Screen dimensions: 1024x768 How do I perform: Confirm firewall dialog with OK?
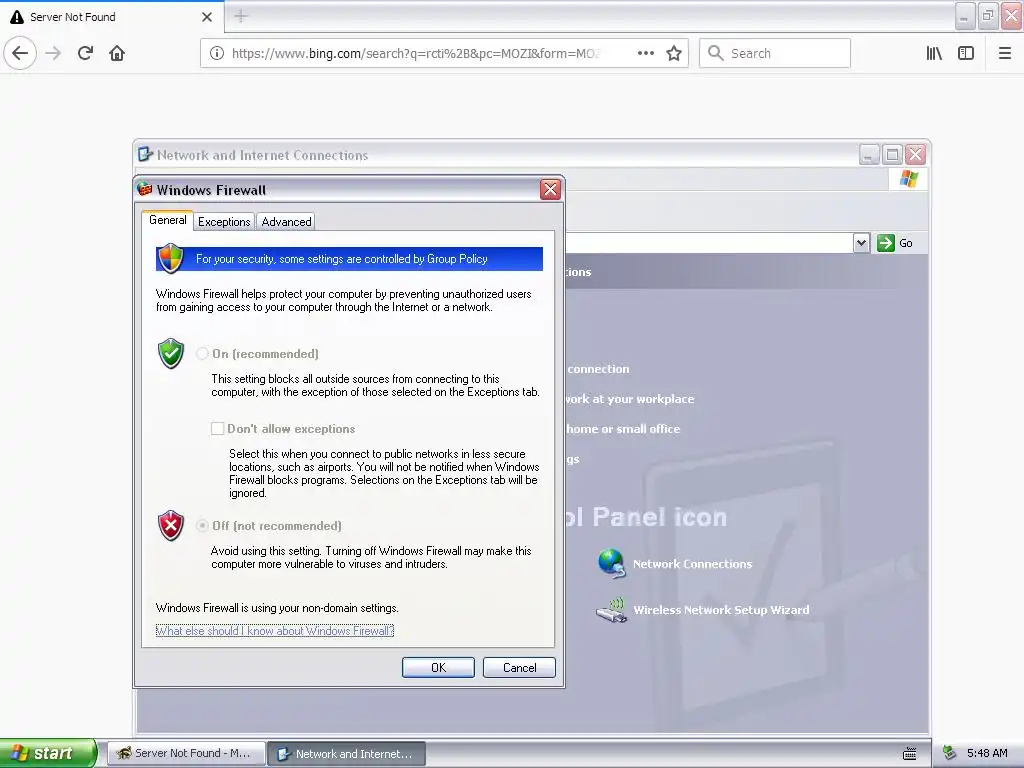[438, 667]
